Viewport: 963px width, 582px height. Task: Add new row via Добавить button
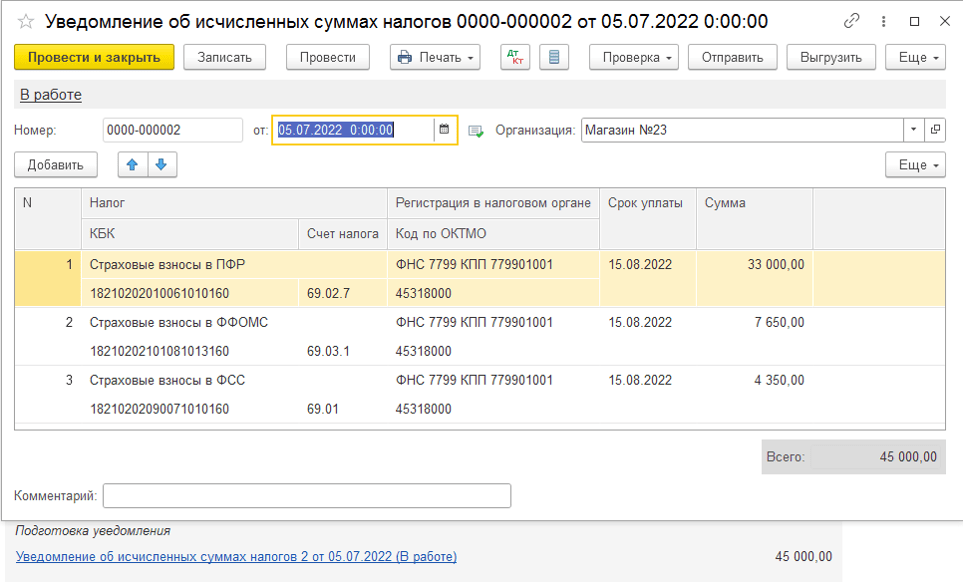[x=56, y=163]
